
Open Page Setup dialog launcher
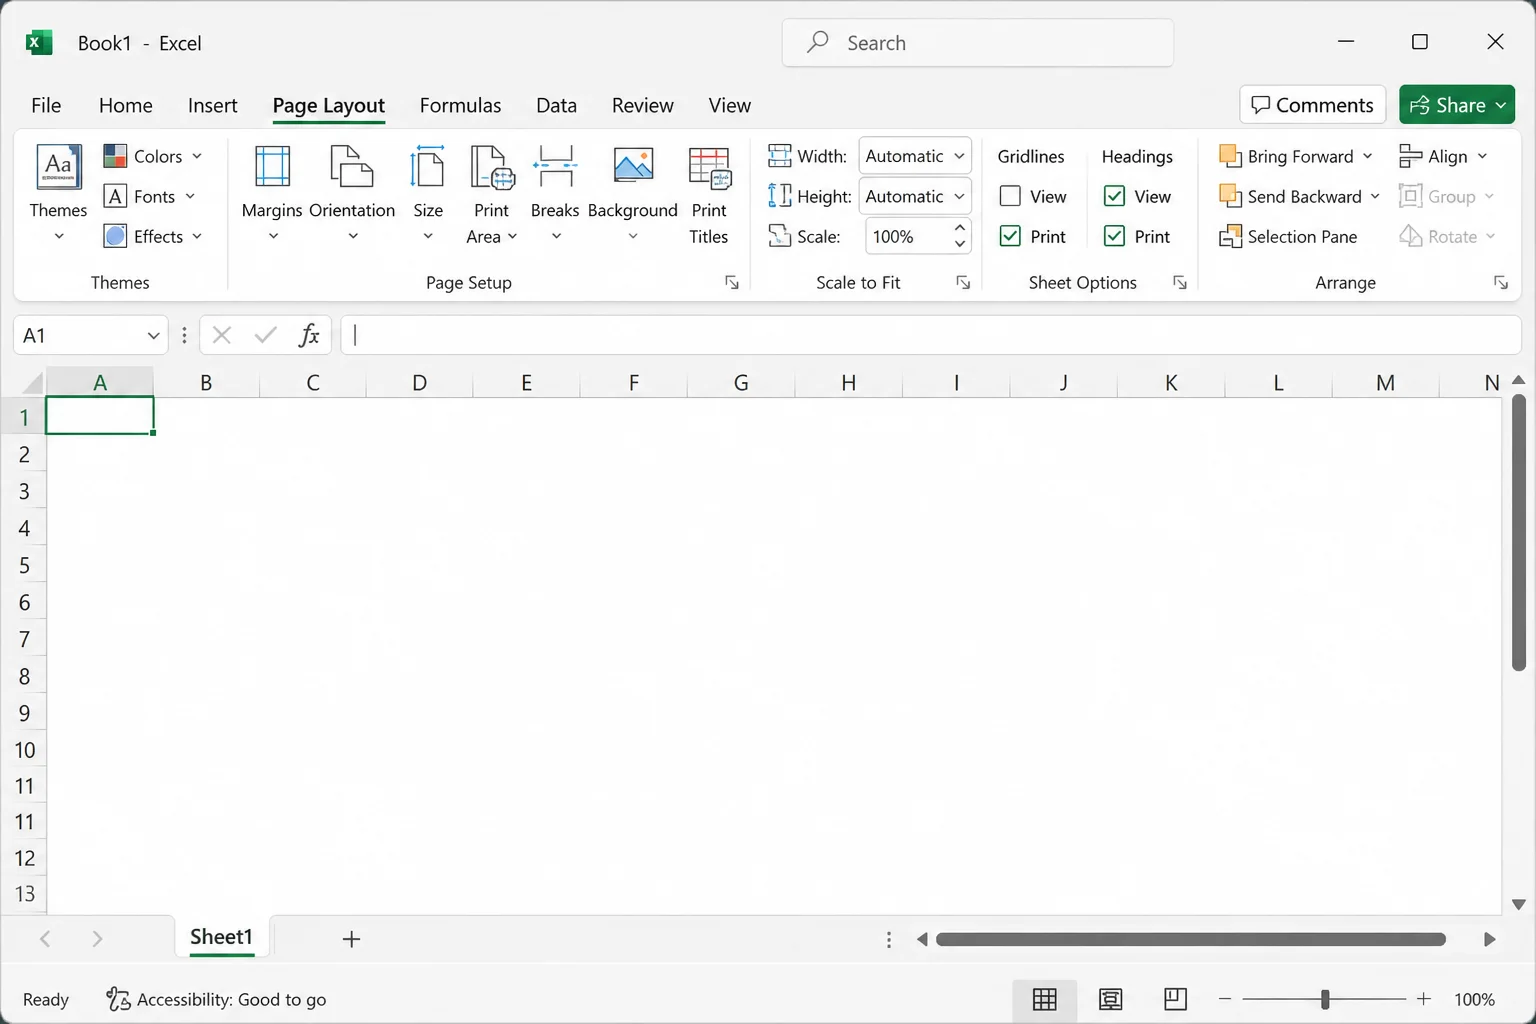pos(732,283)
